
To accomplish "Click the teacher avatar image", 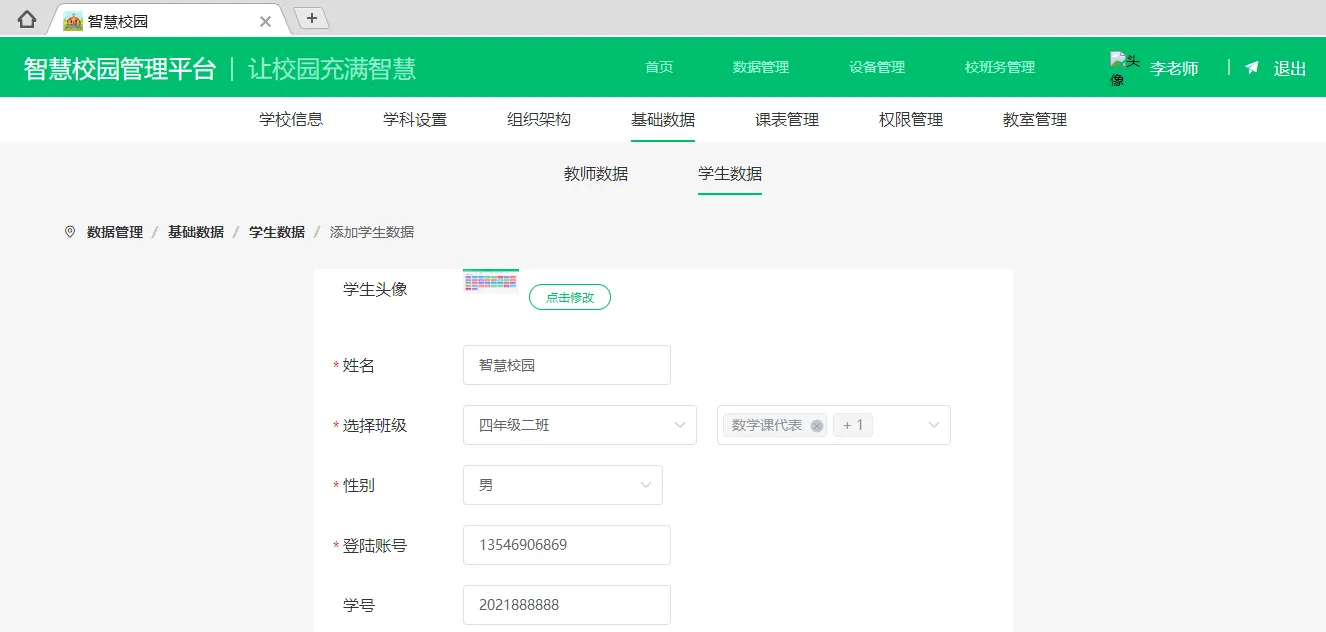I will (x=1125, y=68).
